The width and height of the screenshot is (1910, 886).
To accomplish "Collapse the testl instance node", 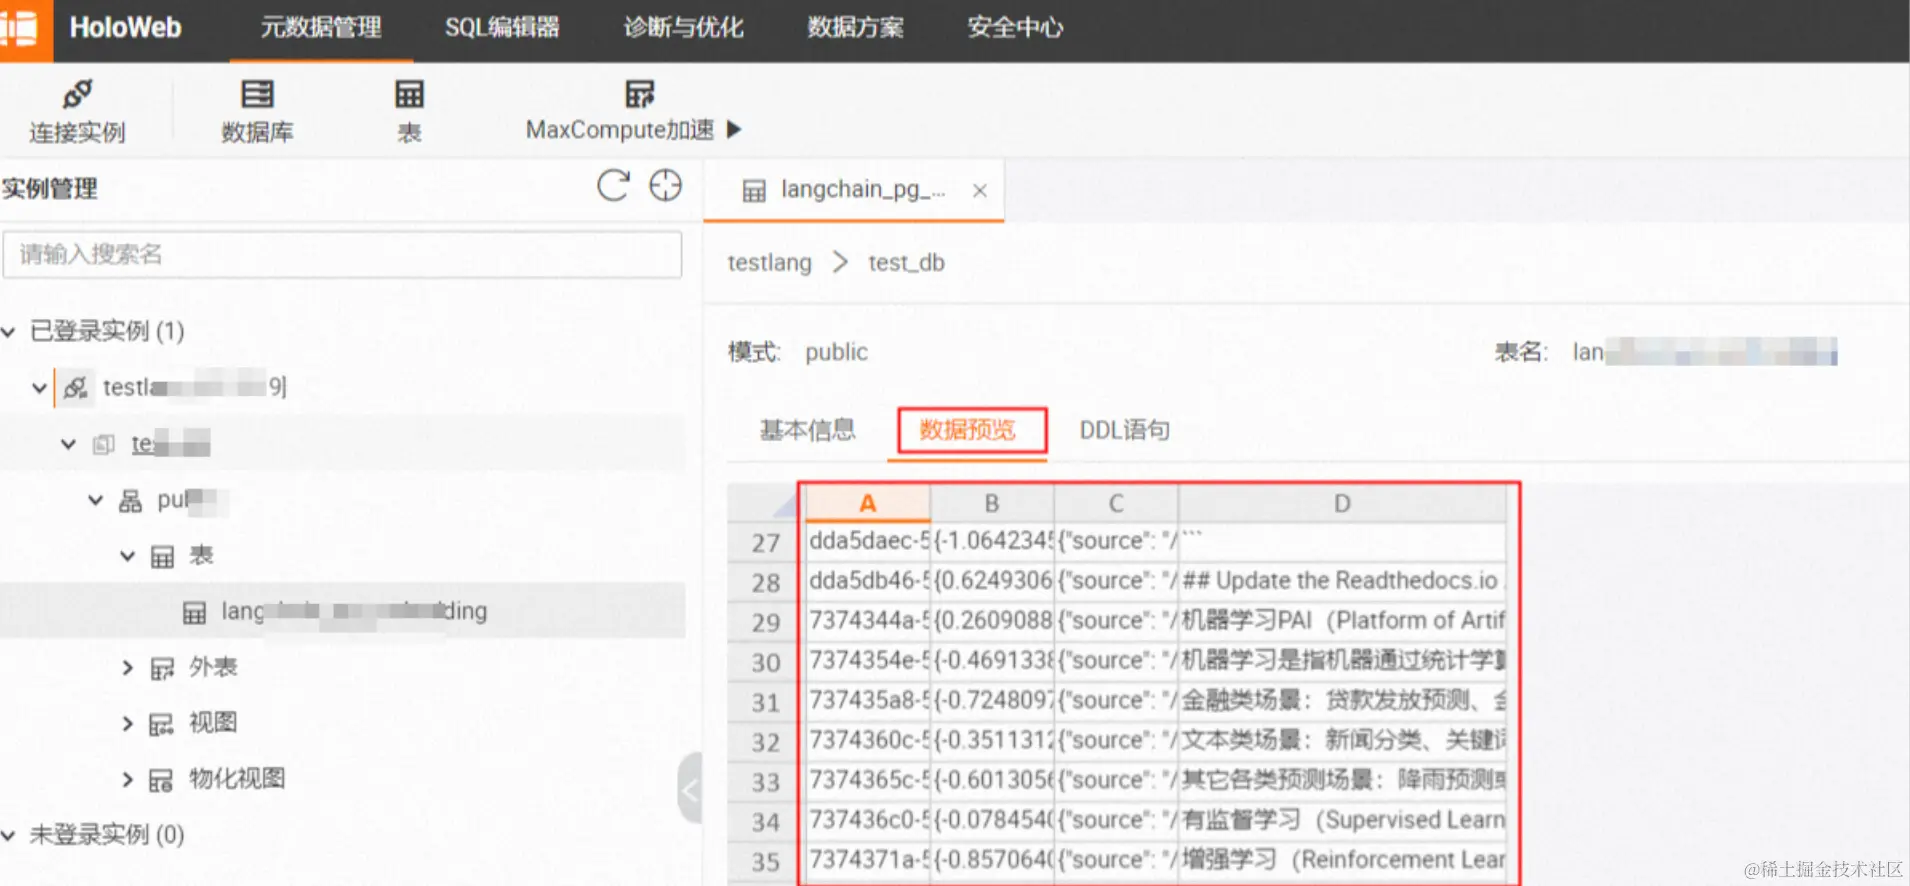I will tap(39, 387).
